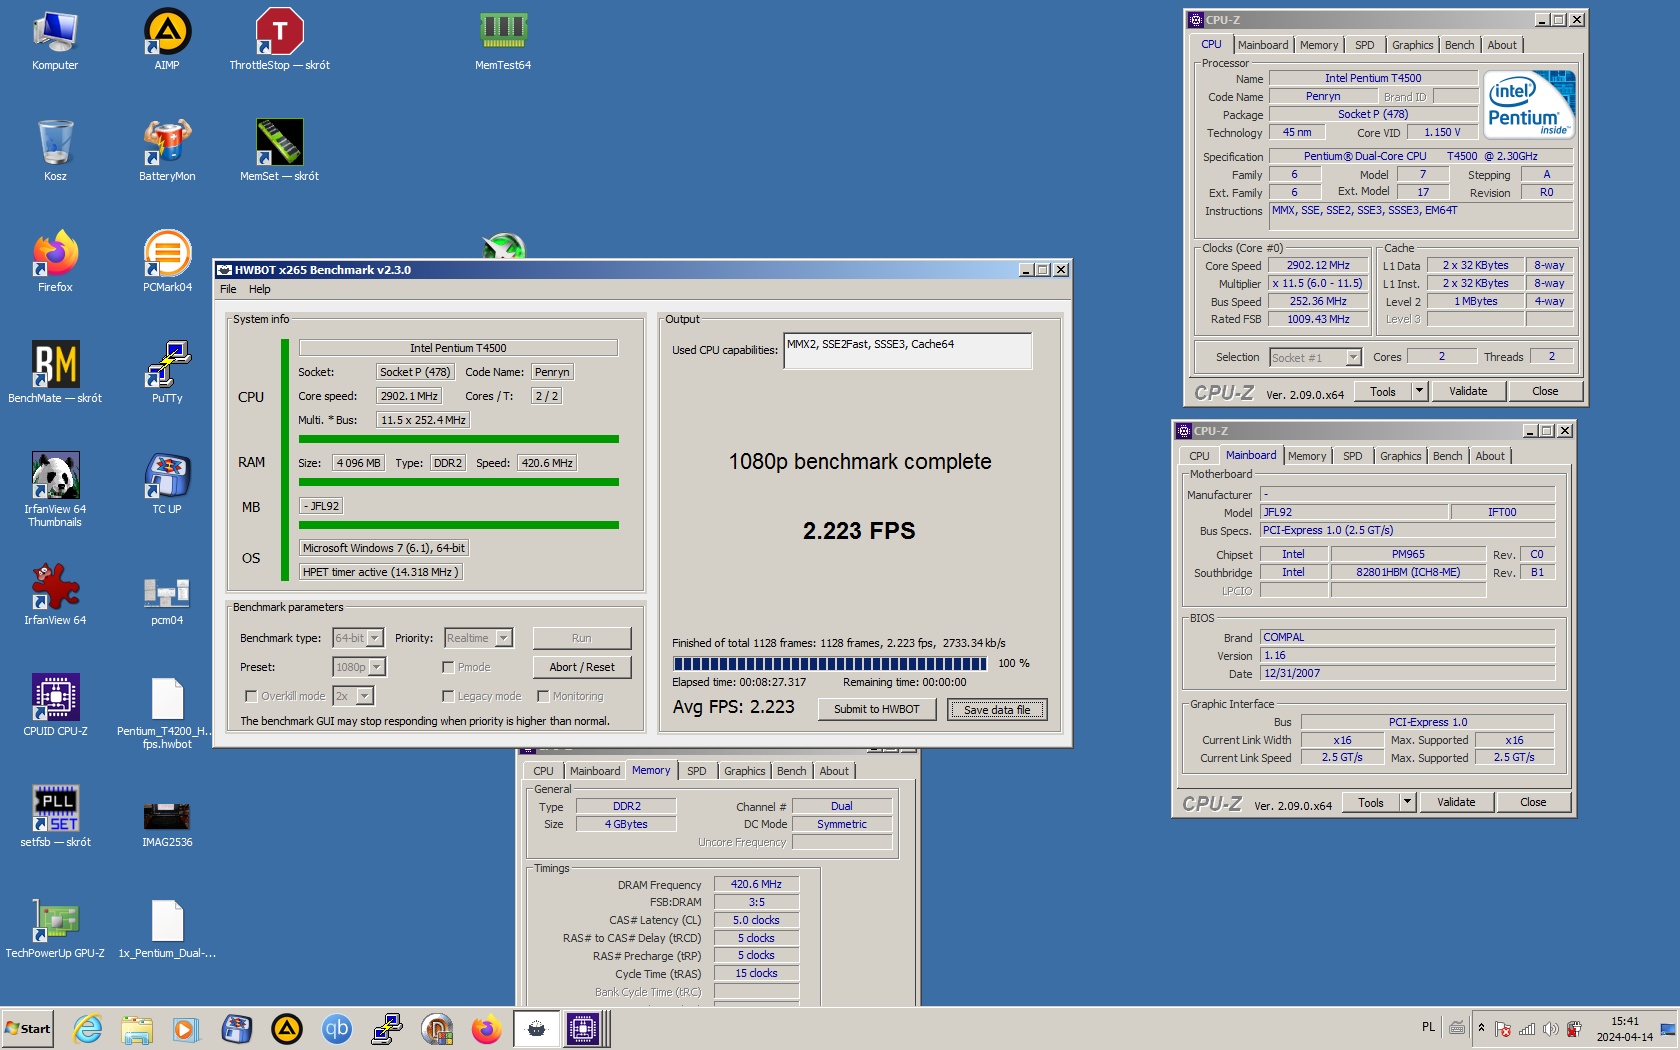
Task: Switch to Mainboard tab in top CPU-Z
Action: [1263, 45]
